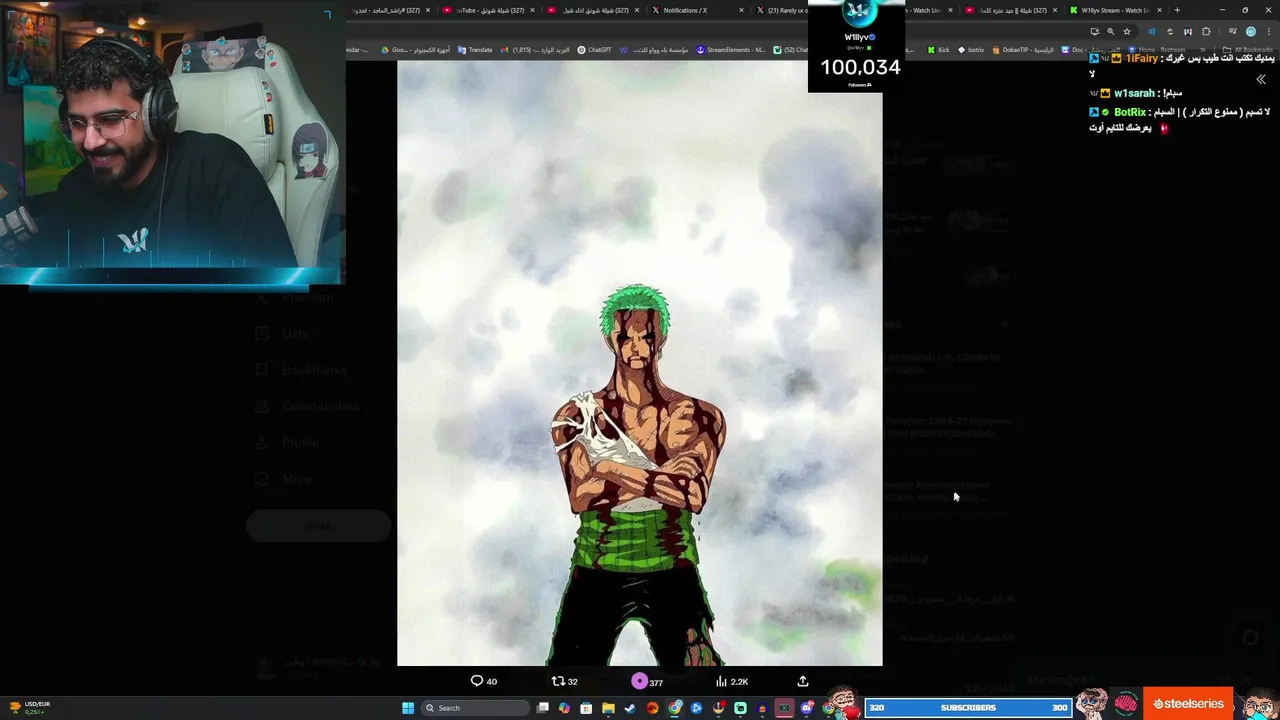Viewport: 1280px width, 720px height.
Task: Click the SteelSeries banner
Action: 1188,704
